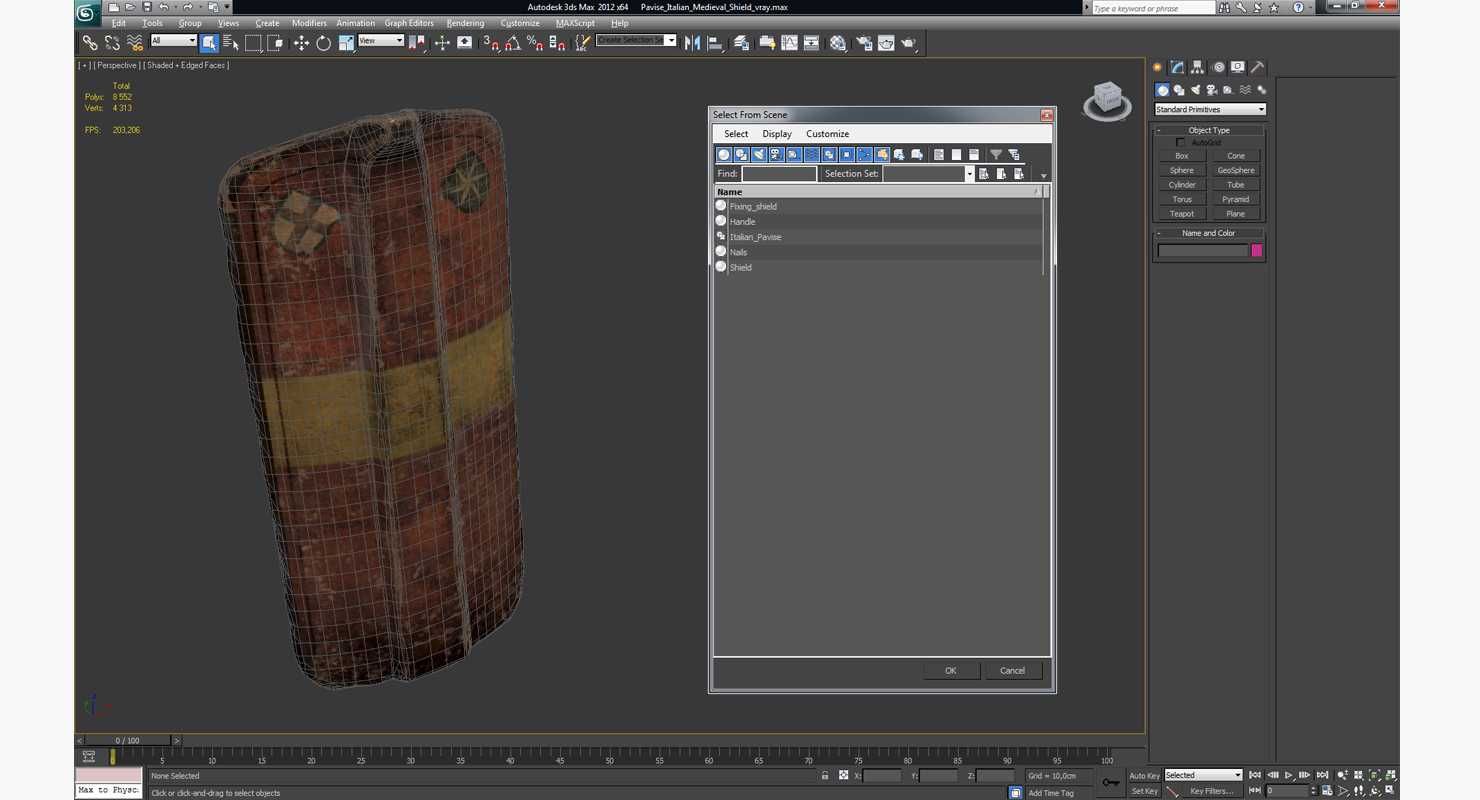Activate the Select Object tool
This screenshot has height=800, width=1480.
(x=209, y=43)
